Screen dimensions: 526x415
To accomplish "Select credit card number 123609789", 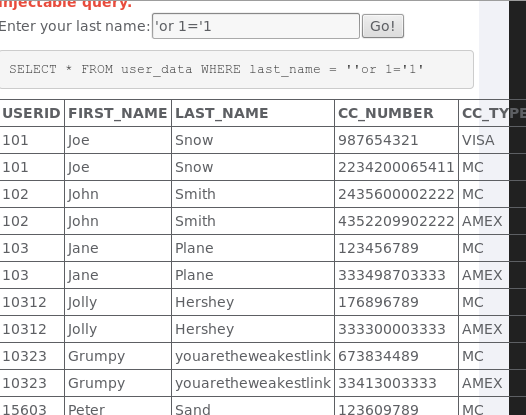I will pos(378,409).
